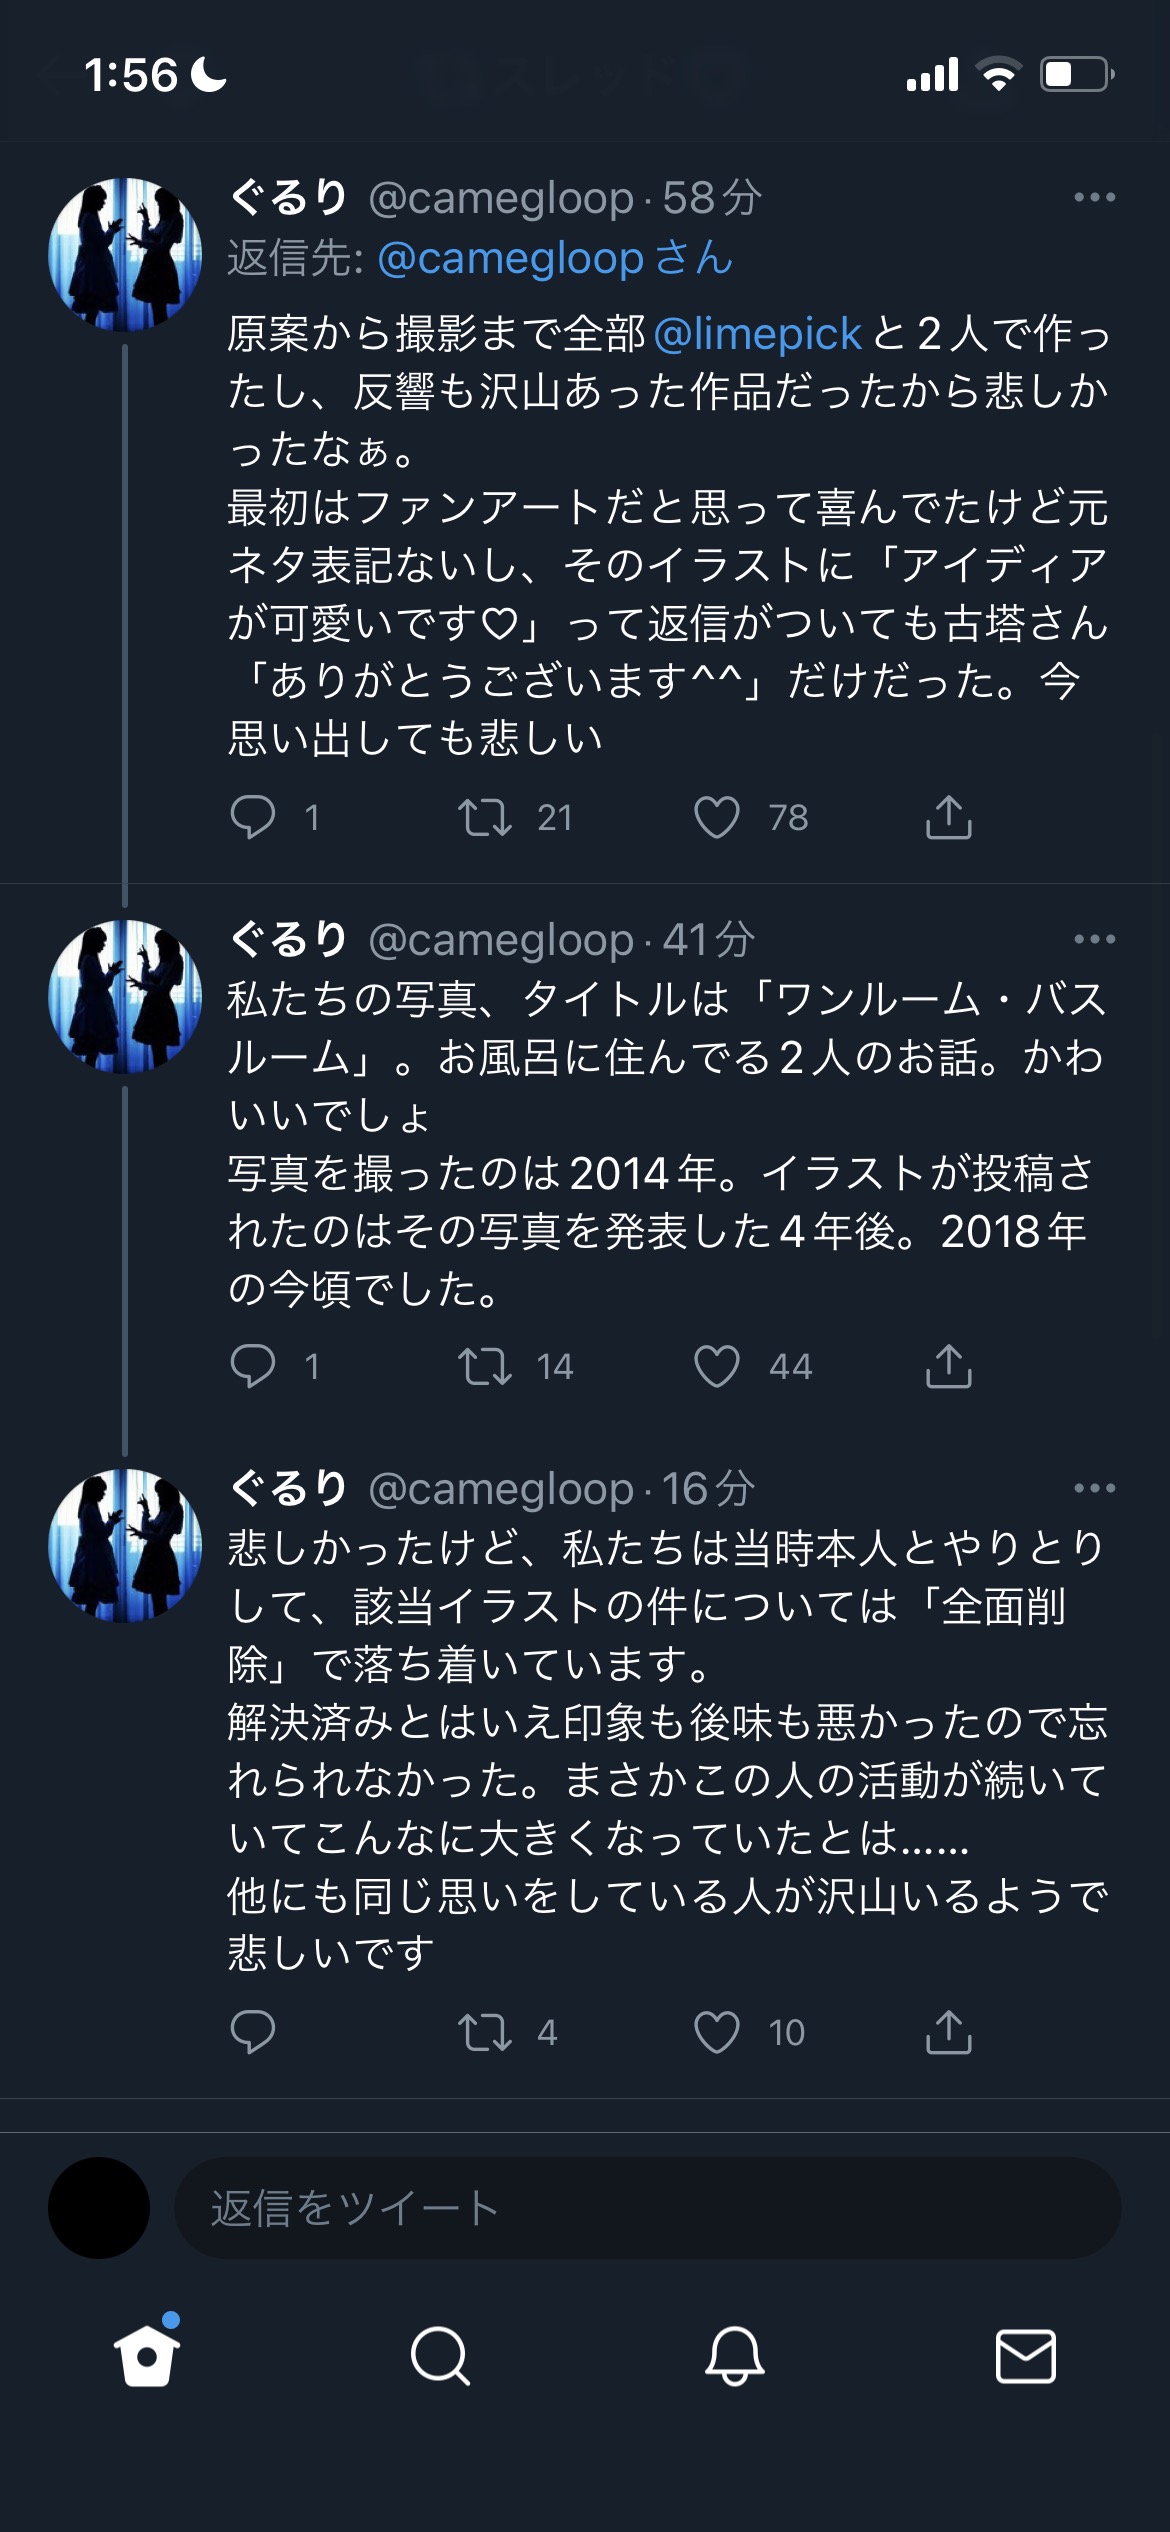
Task: Open more options on the 16分 tweet
Action: (1094, 1488)
